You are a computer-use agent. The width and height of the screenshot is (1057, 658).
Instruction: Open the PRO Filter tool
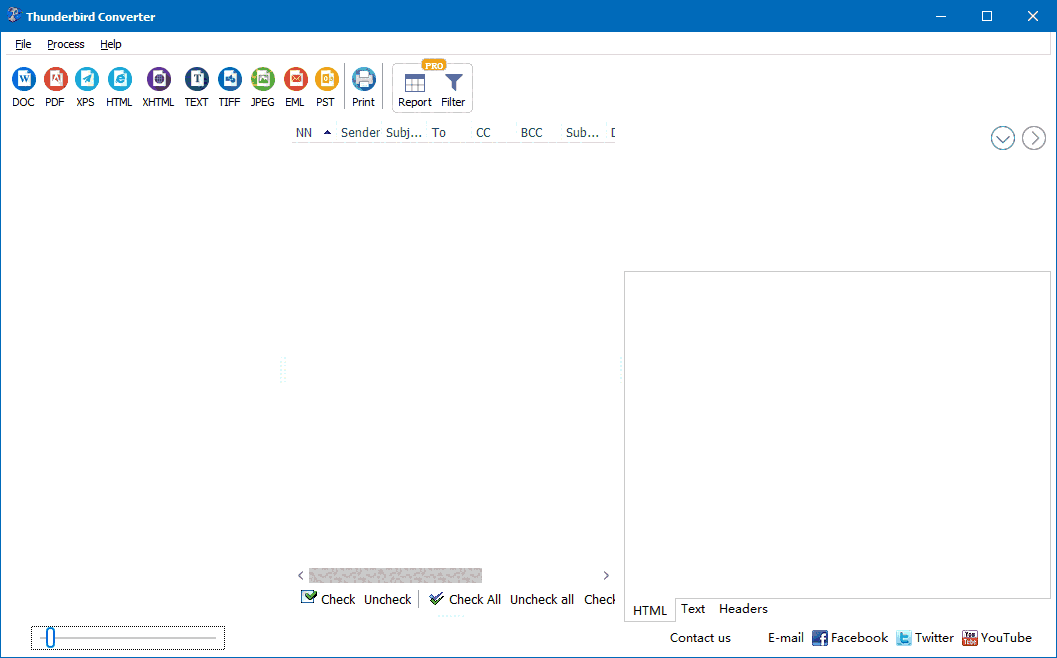tap(453, 87)
